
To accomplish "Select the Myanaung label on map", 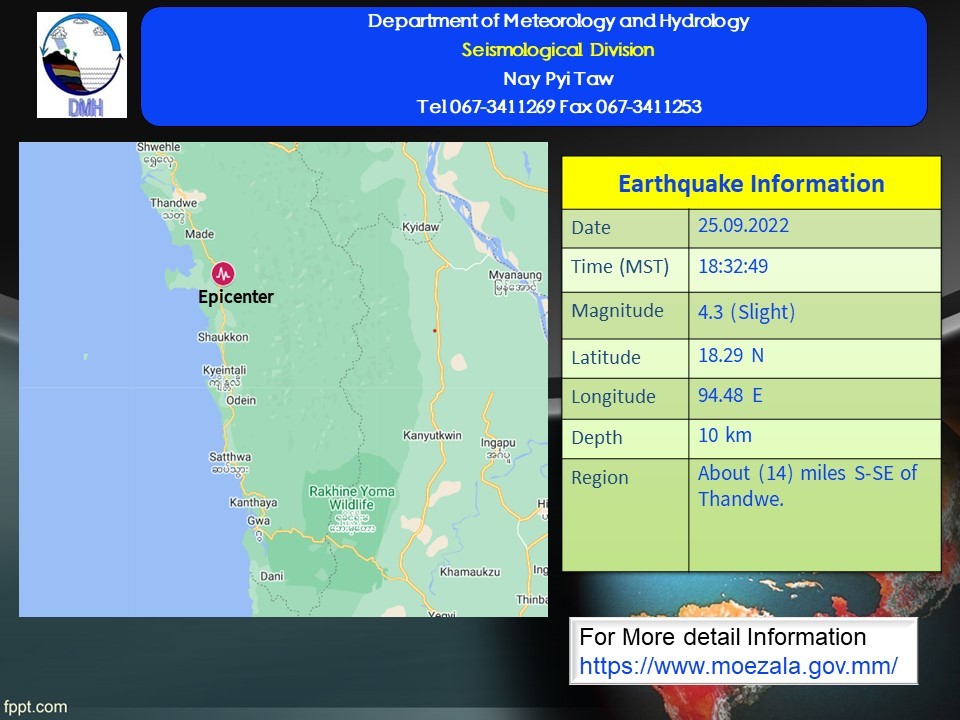I will (515, 275).
